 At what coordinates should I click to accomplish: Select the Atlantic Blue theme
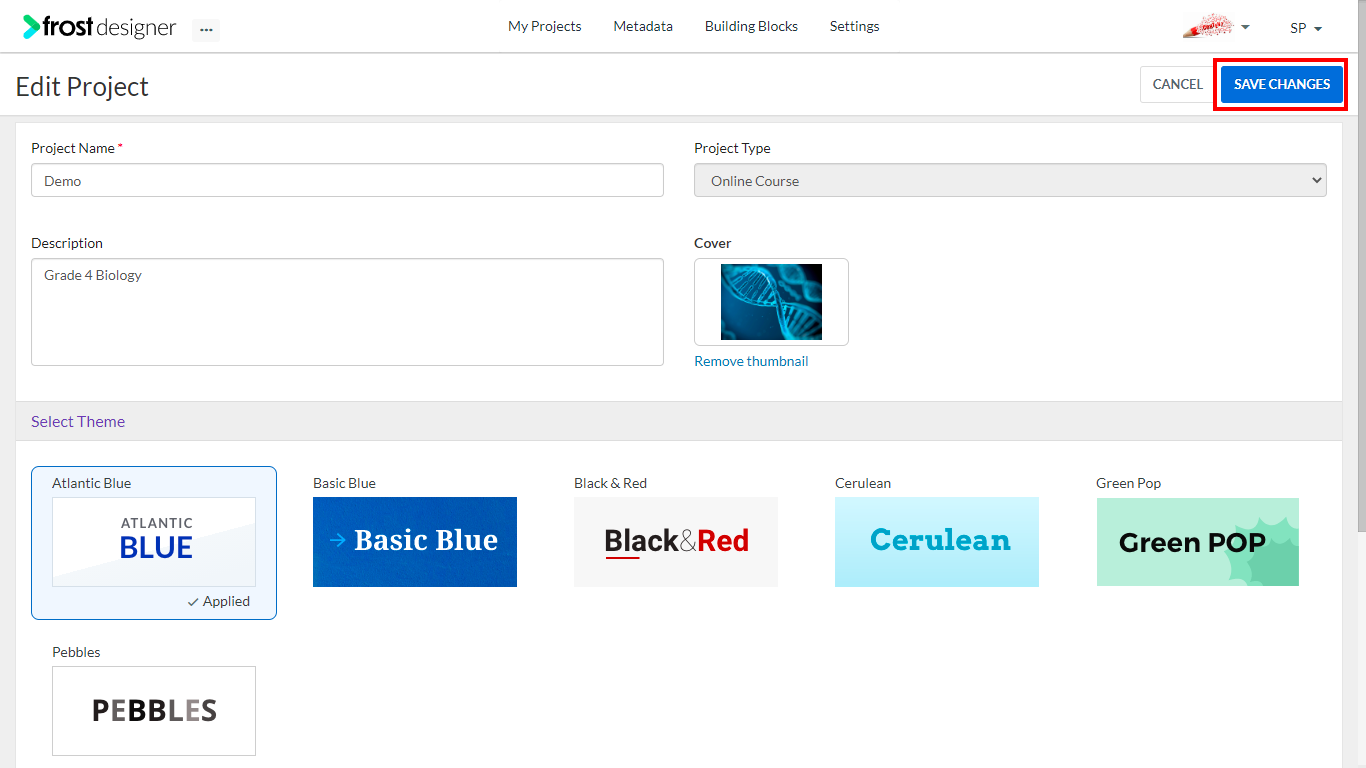(154, 542)
